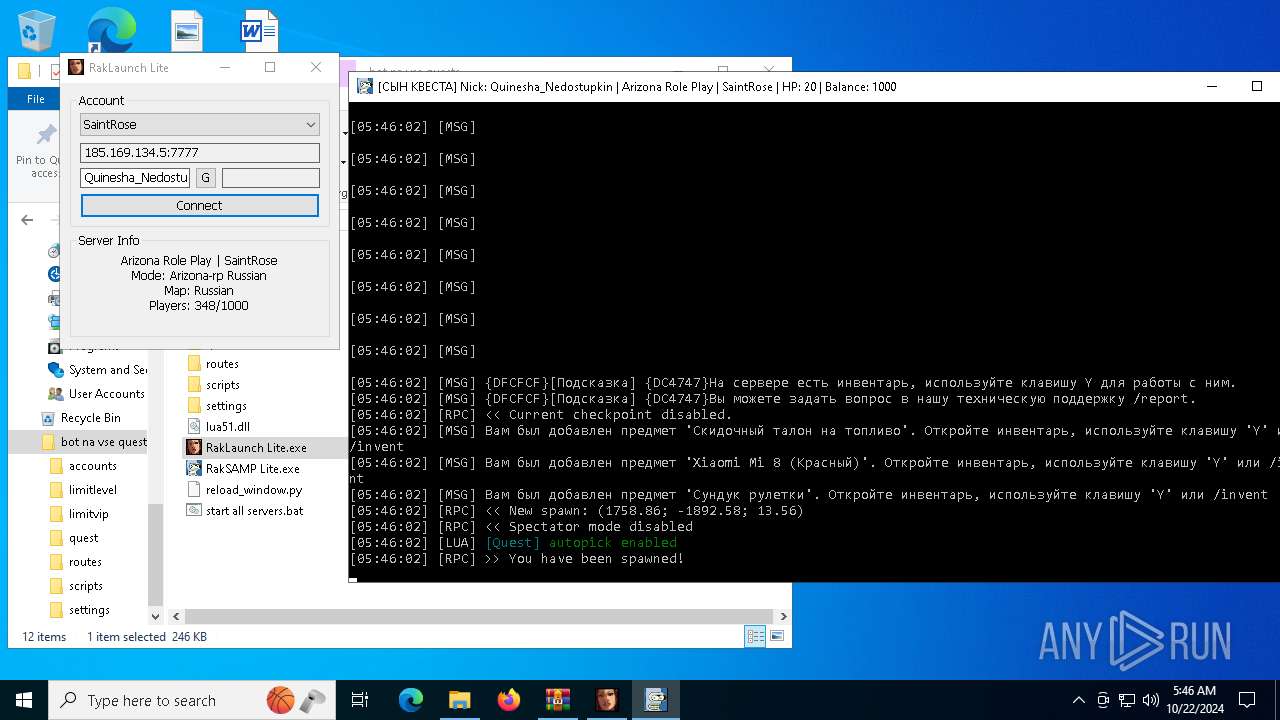The width and height of the screenshot is (1280, 720).
Task: Click the nickname field Quinesha_Nedostu
Action: 135,178
